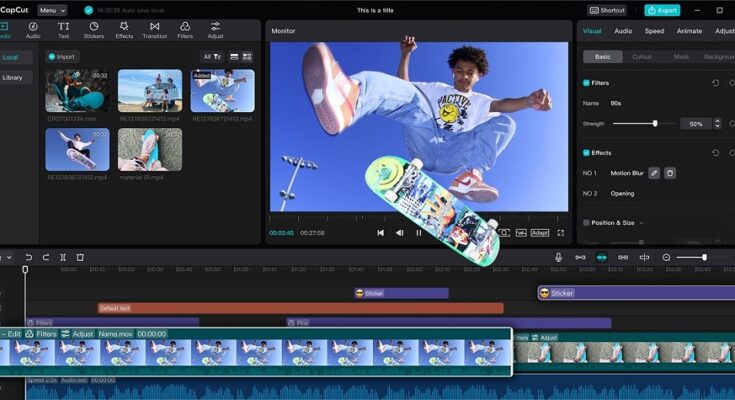Screen dimensions: 735x400
Task: Click the Strength 50% value field
Action: click(696, 124)
